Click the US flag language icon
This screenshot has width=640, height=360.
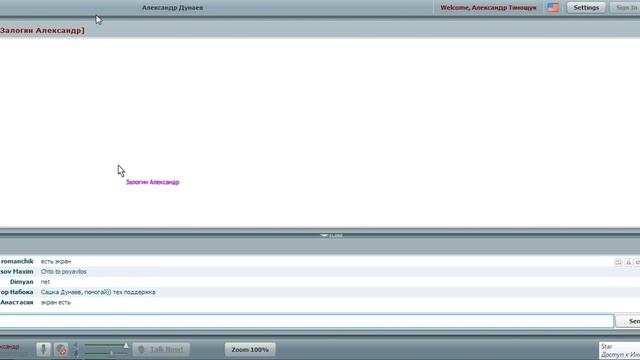coord(553,7)
